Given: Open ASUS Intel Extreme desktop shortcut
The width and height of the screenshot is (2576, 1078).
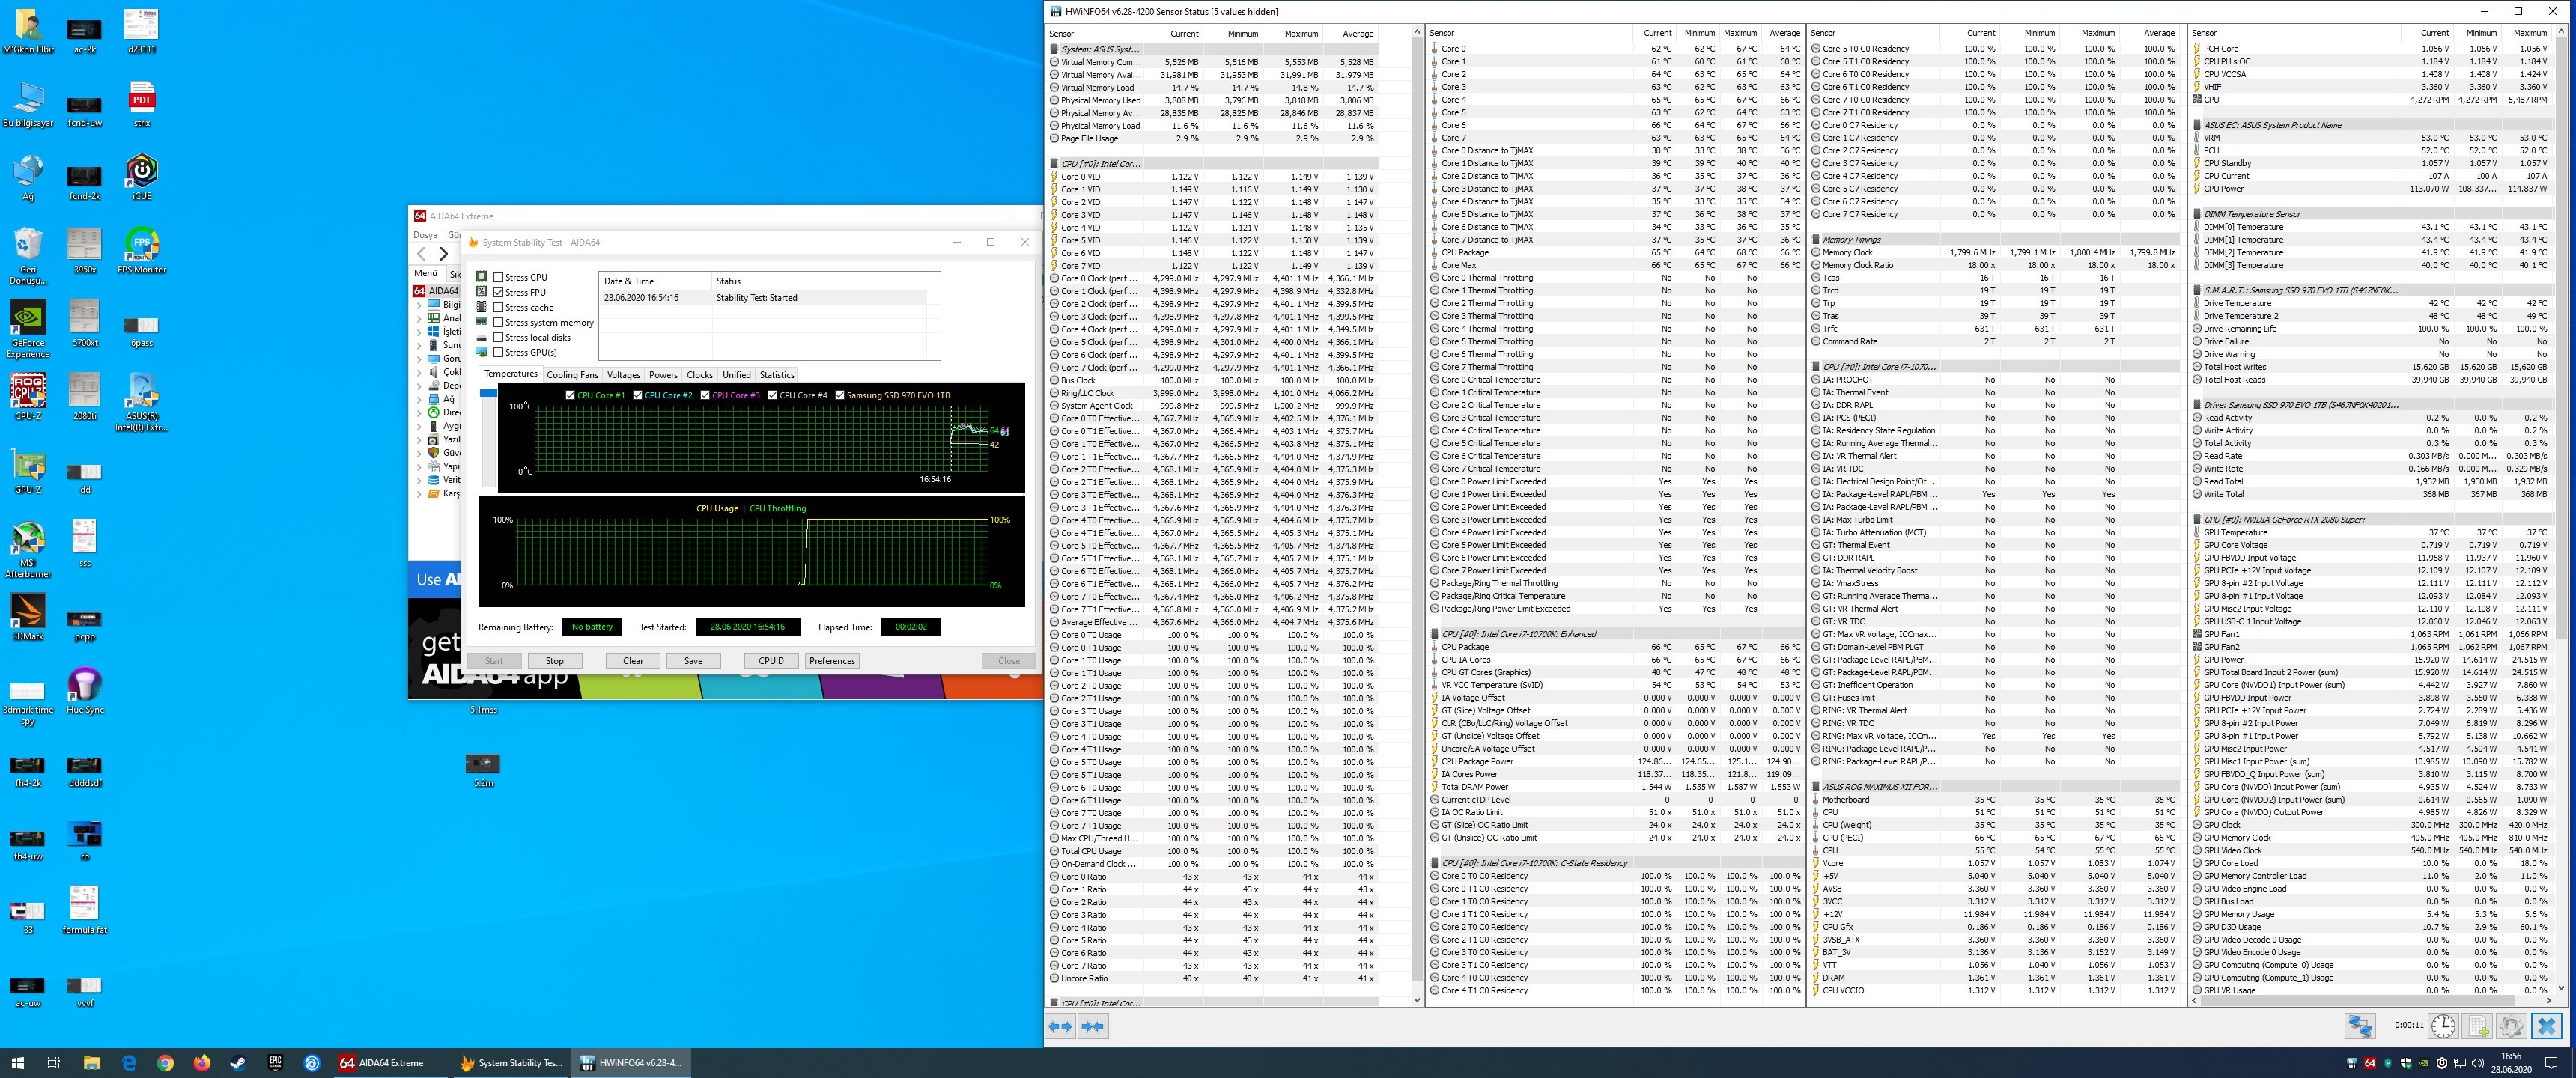Looking at the screenshot, I should [x=142, y=403].
